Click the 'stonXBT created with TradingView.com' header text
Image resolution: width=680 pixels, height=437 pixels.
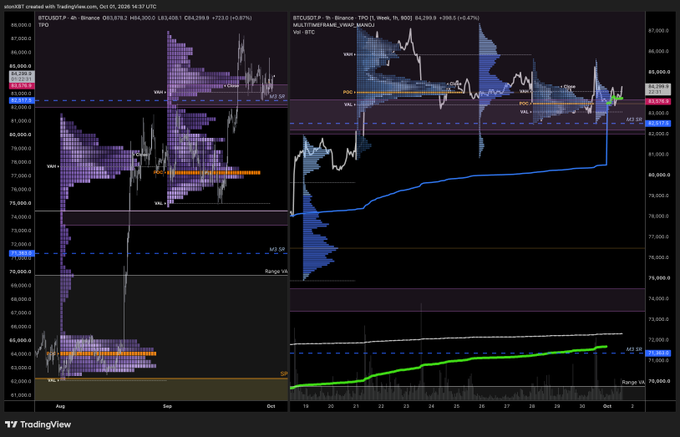click(80, 7)
